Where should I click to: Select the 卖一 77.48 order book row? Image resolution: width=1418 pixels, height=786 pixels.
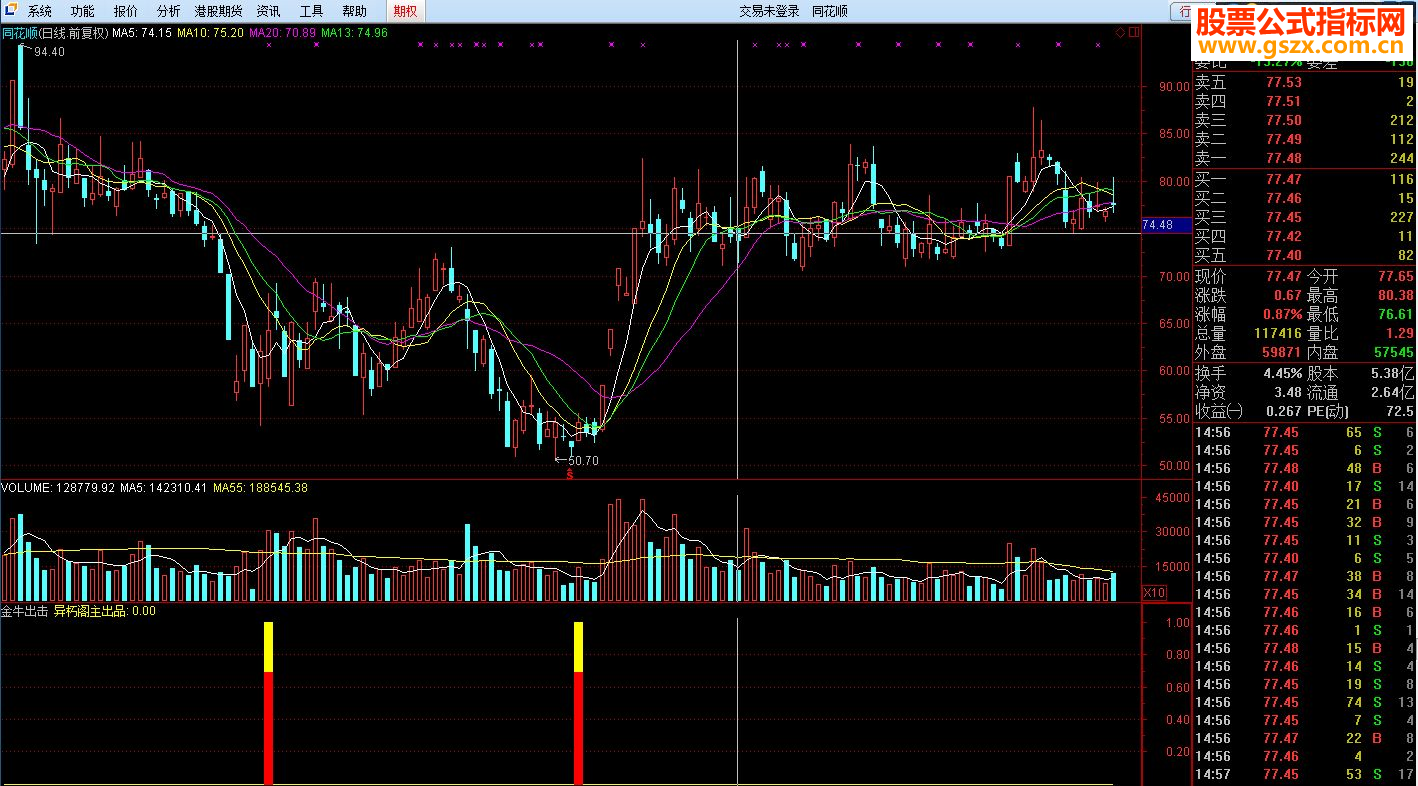pos(1305,158)
